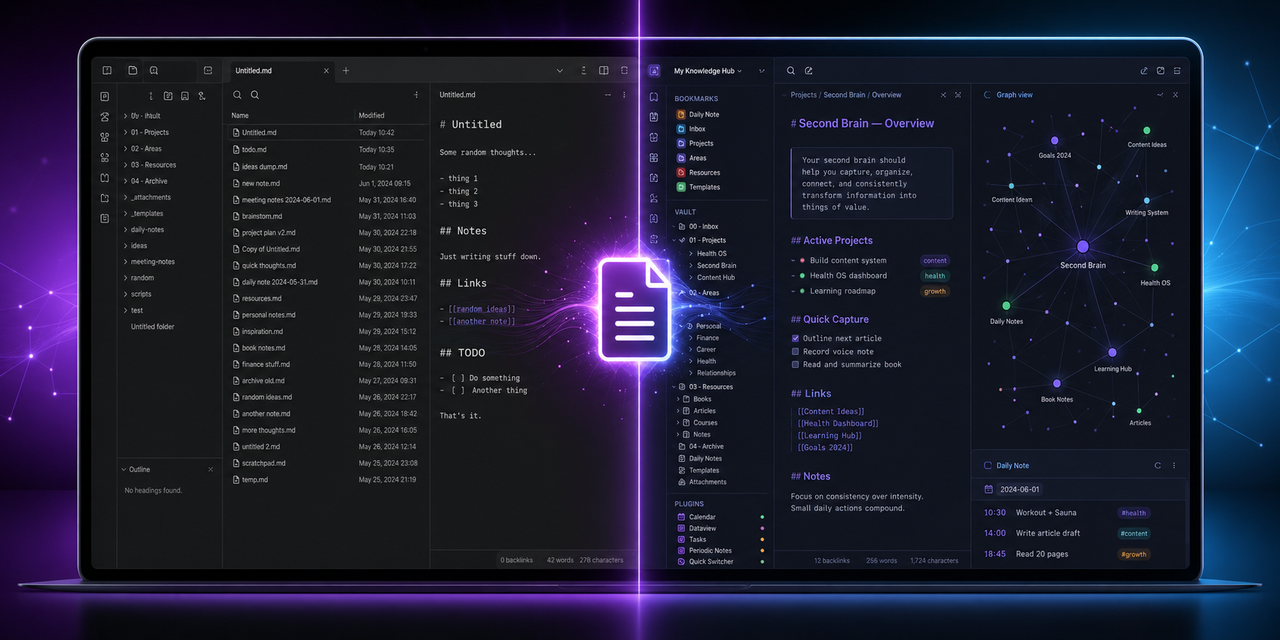
Task: Click Templates bookmark green icon
Action: pyautogui.click(x=681, y=187)
